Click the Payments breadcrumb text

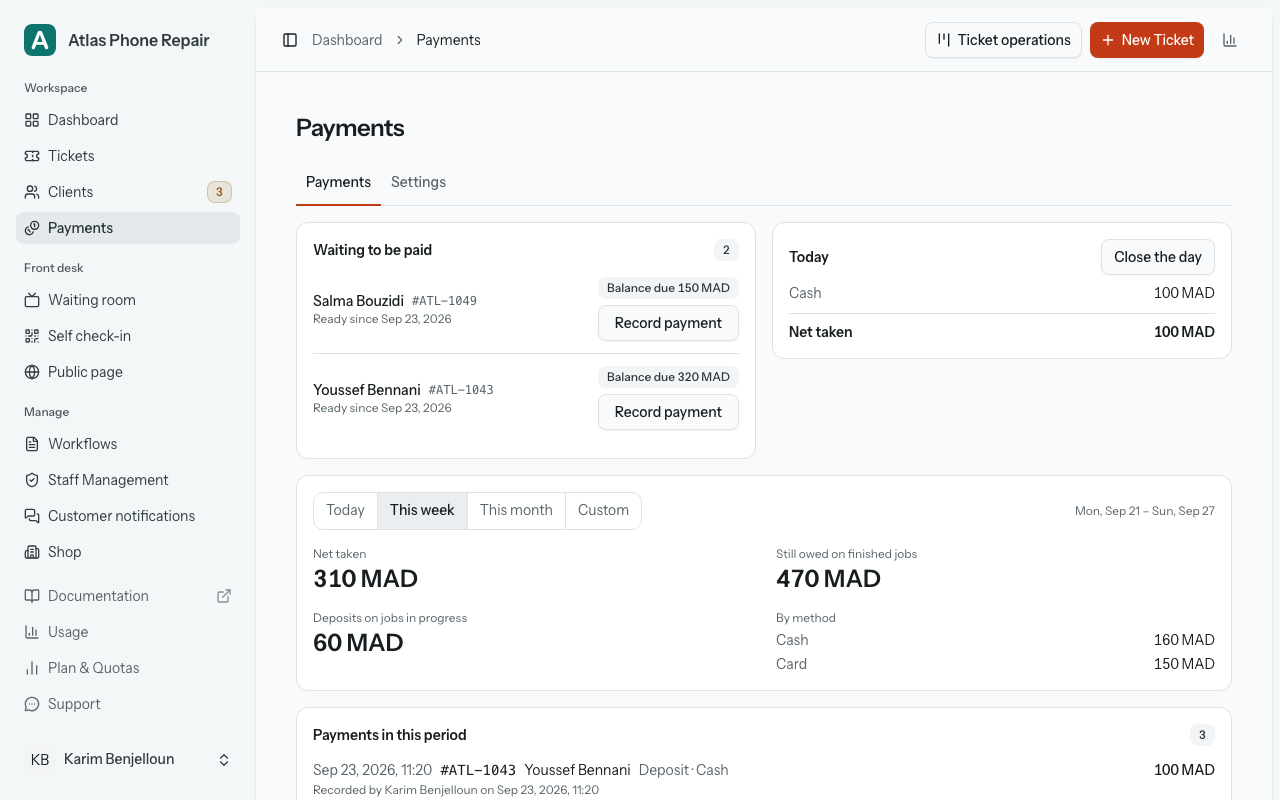(448, 40)
